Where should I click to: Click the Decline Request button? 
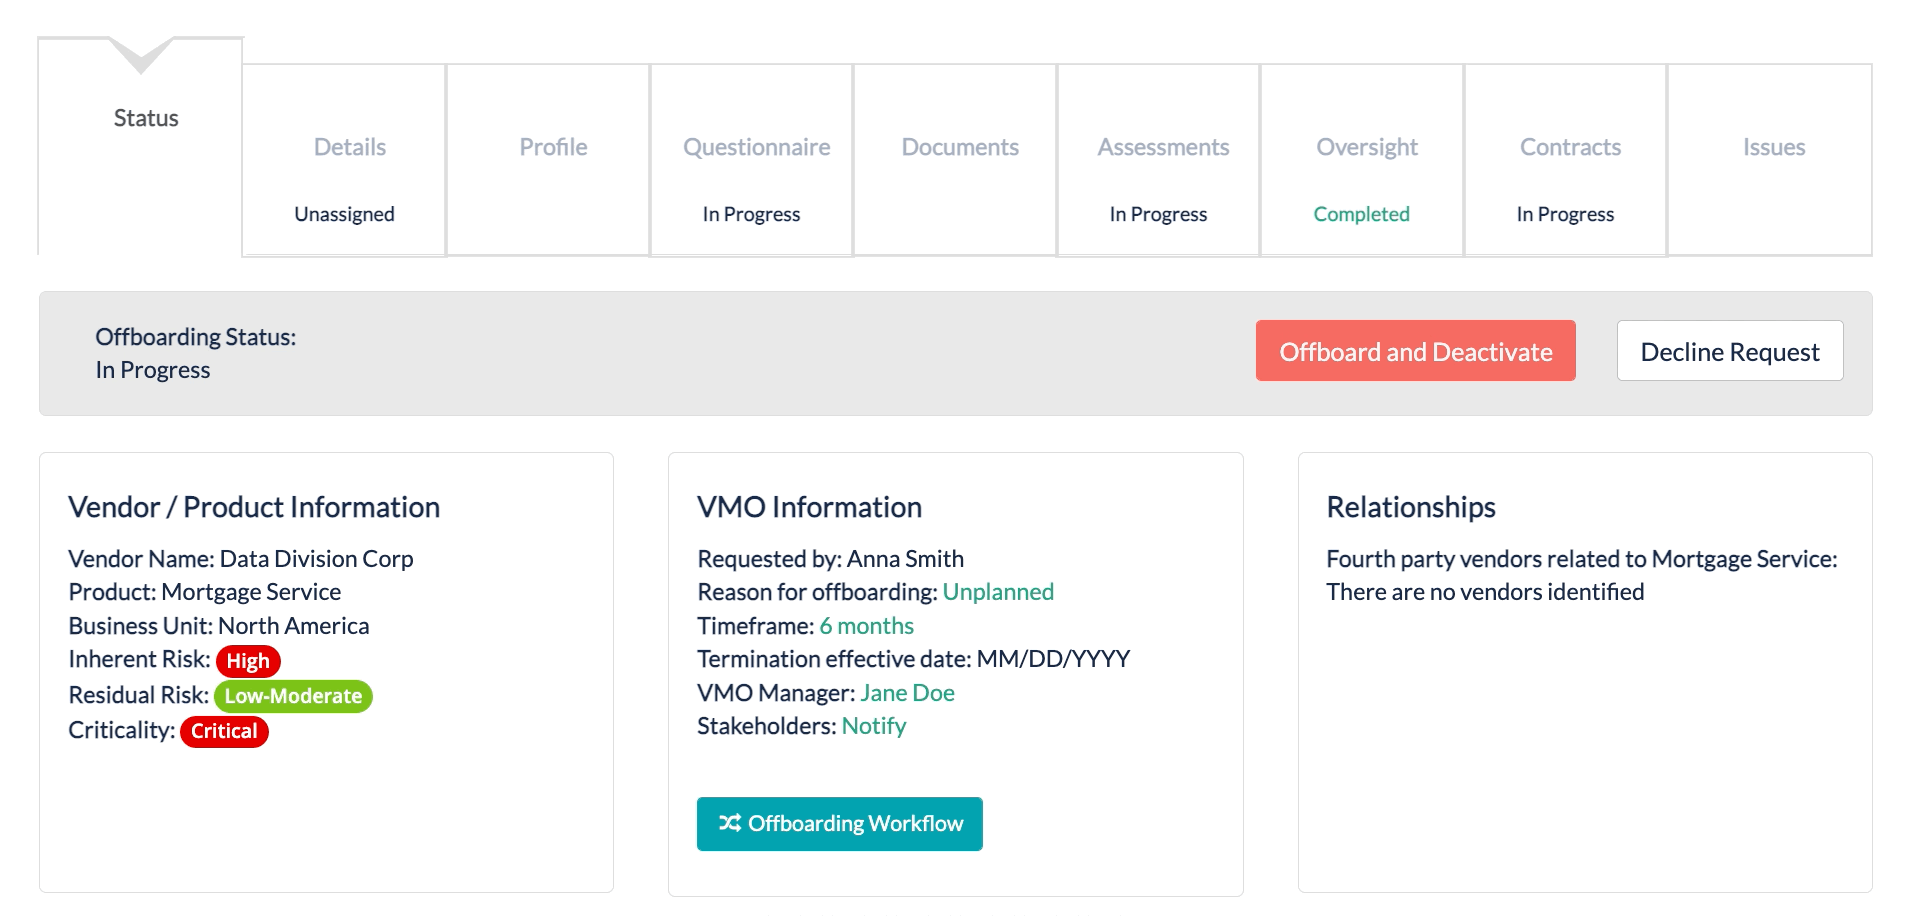pyautogui.click(x=1729, y=351)
